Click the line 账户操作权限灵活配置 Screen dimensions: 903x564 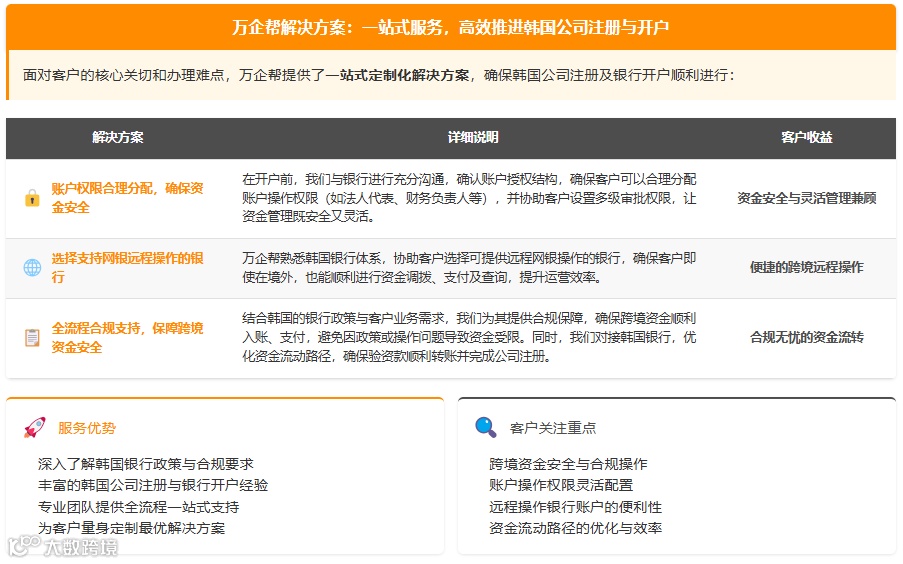point(561,485)
